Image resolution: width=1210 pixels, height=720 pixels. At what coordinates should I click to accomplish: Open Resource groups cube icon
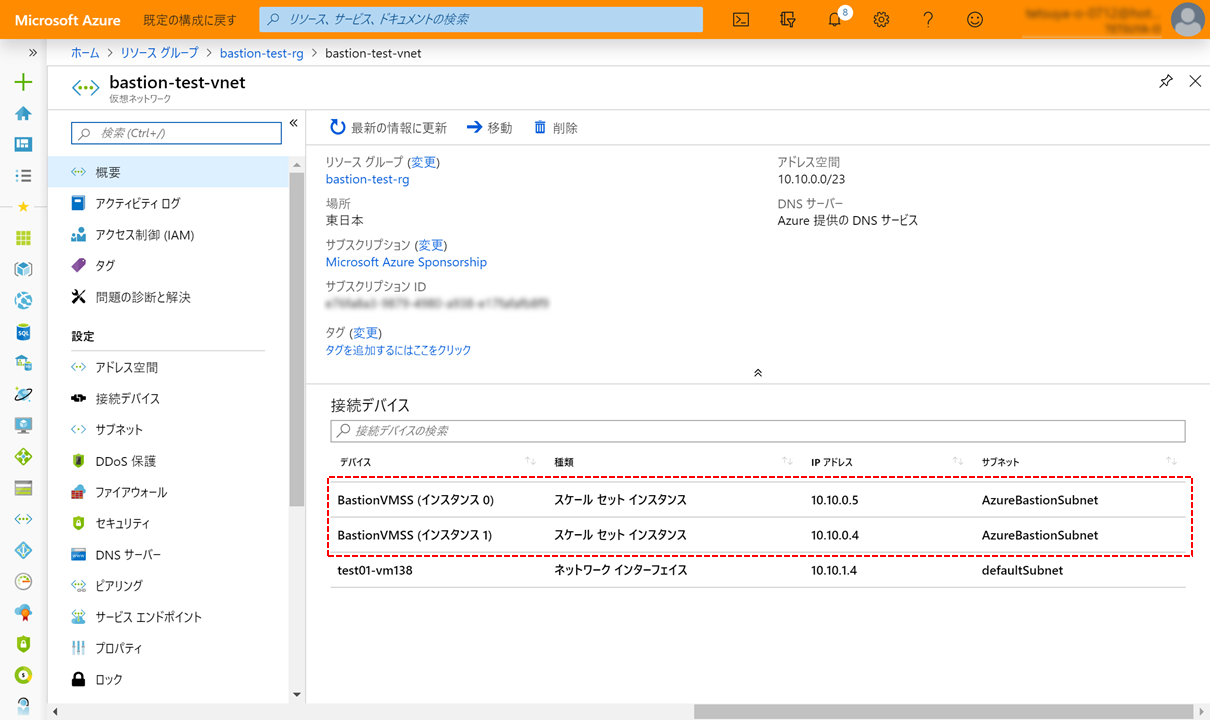(23, 269)
